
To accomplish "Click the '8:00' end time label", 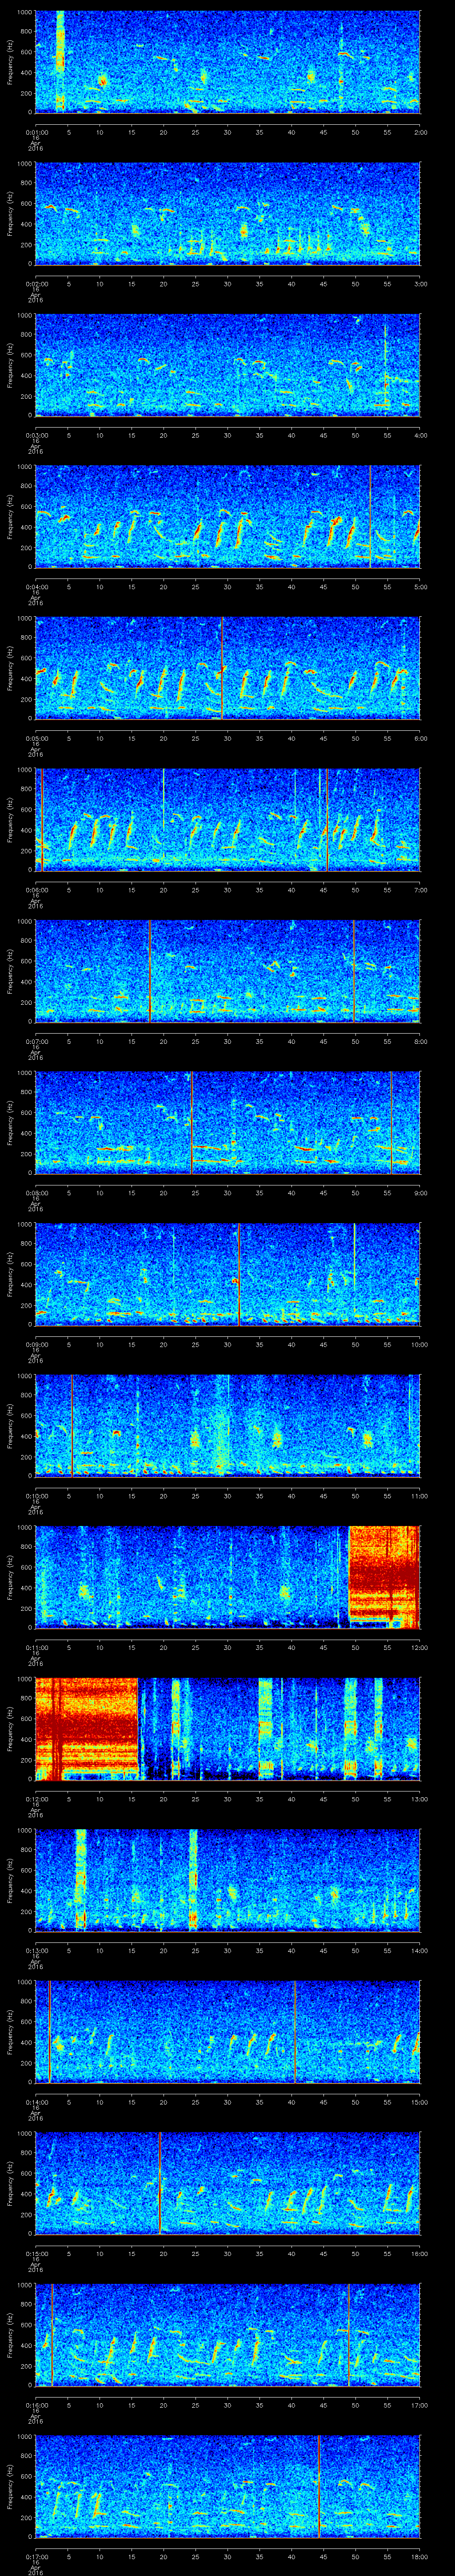I will pos(420,1041).
